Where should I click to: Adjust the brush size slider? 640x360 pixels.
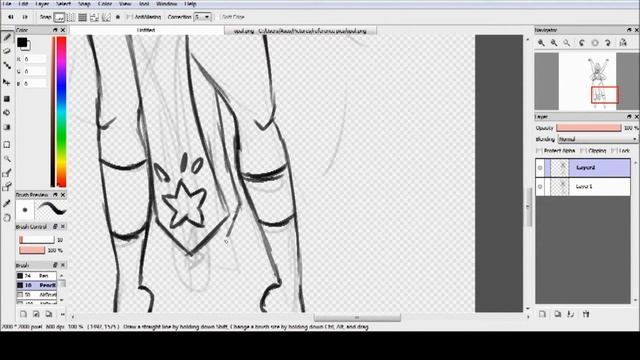pyautogui.click(x=36, y=240)
